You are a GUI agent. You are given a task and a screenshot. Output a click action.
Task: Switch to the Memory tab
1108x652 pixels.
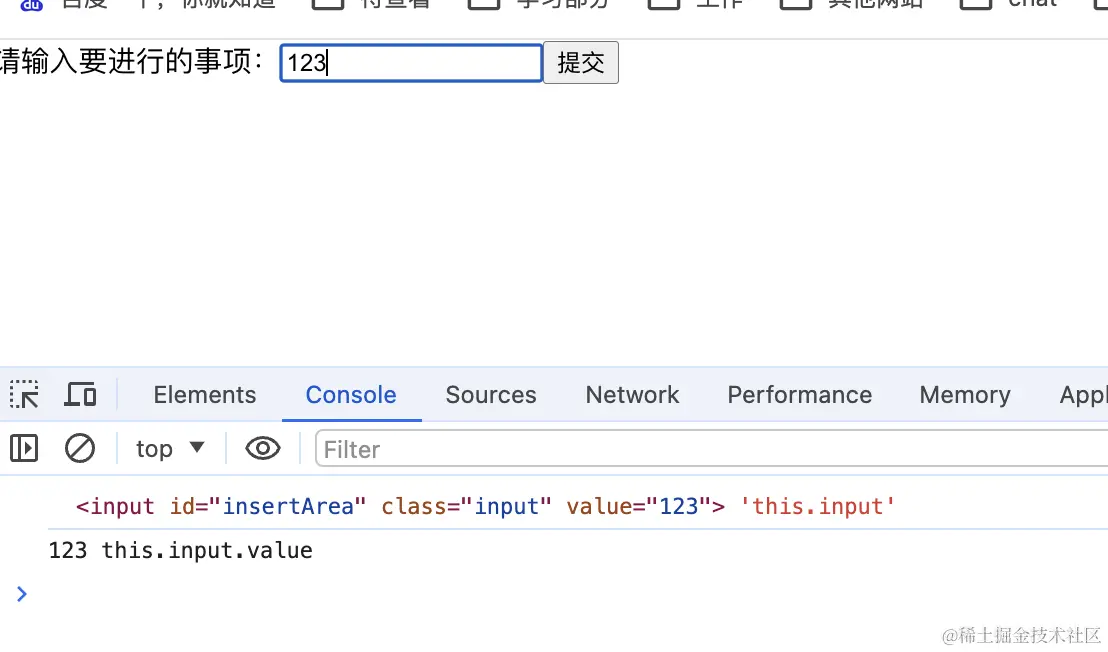(x=965, y=395)
